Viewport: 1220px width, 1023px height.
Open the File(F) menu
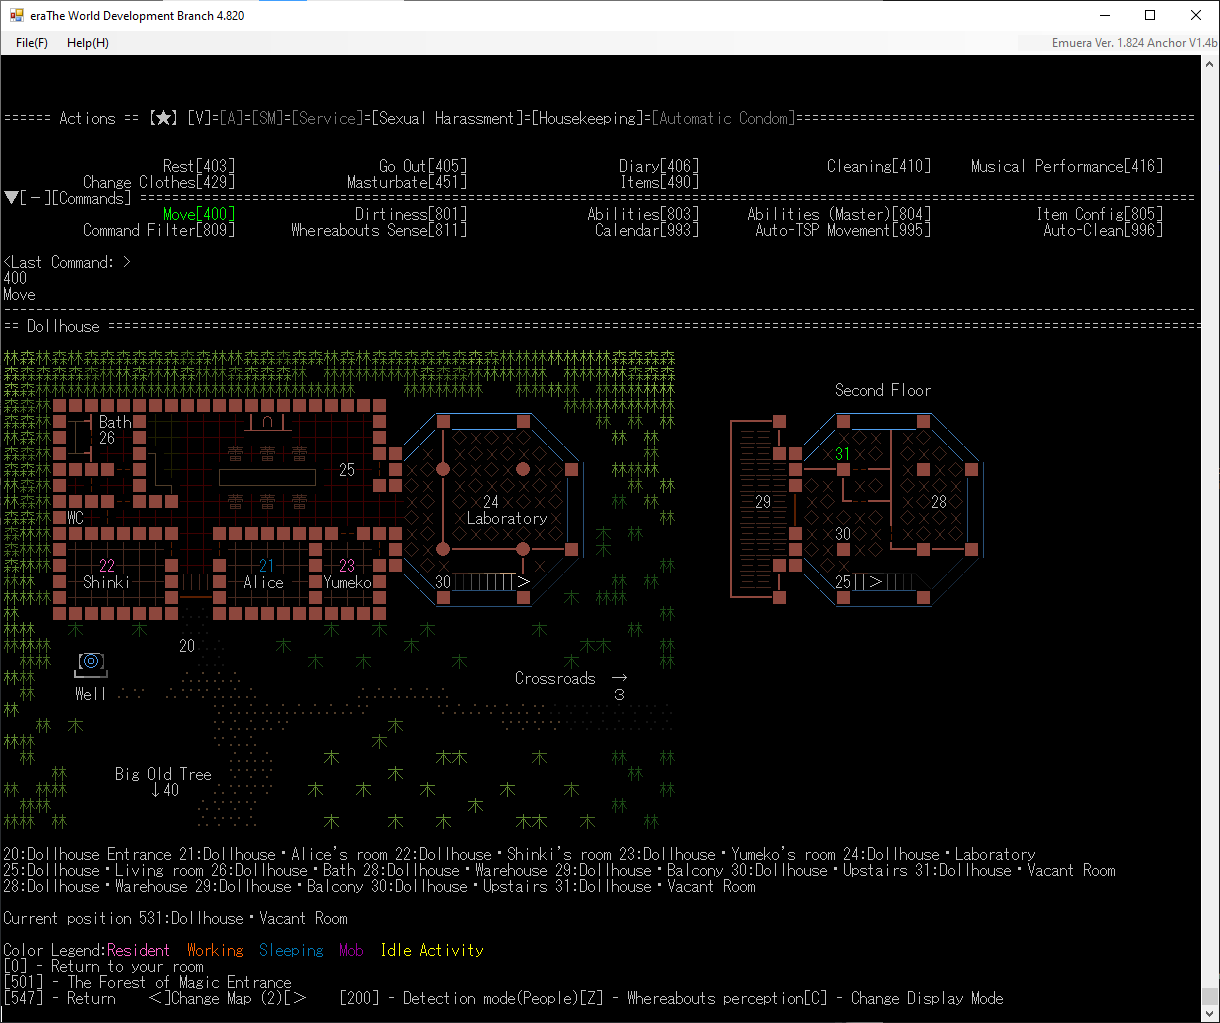click(32, 43)
